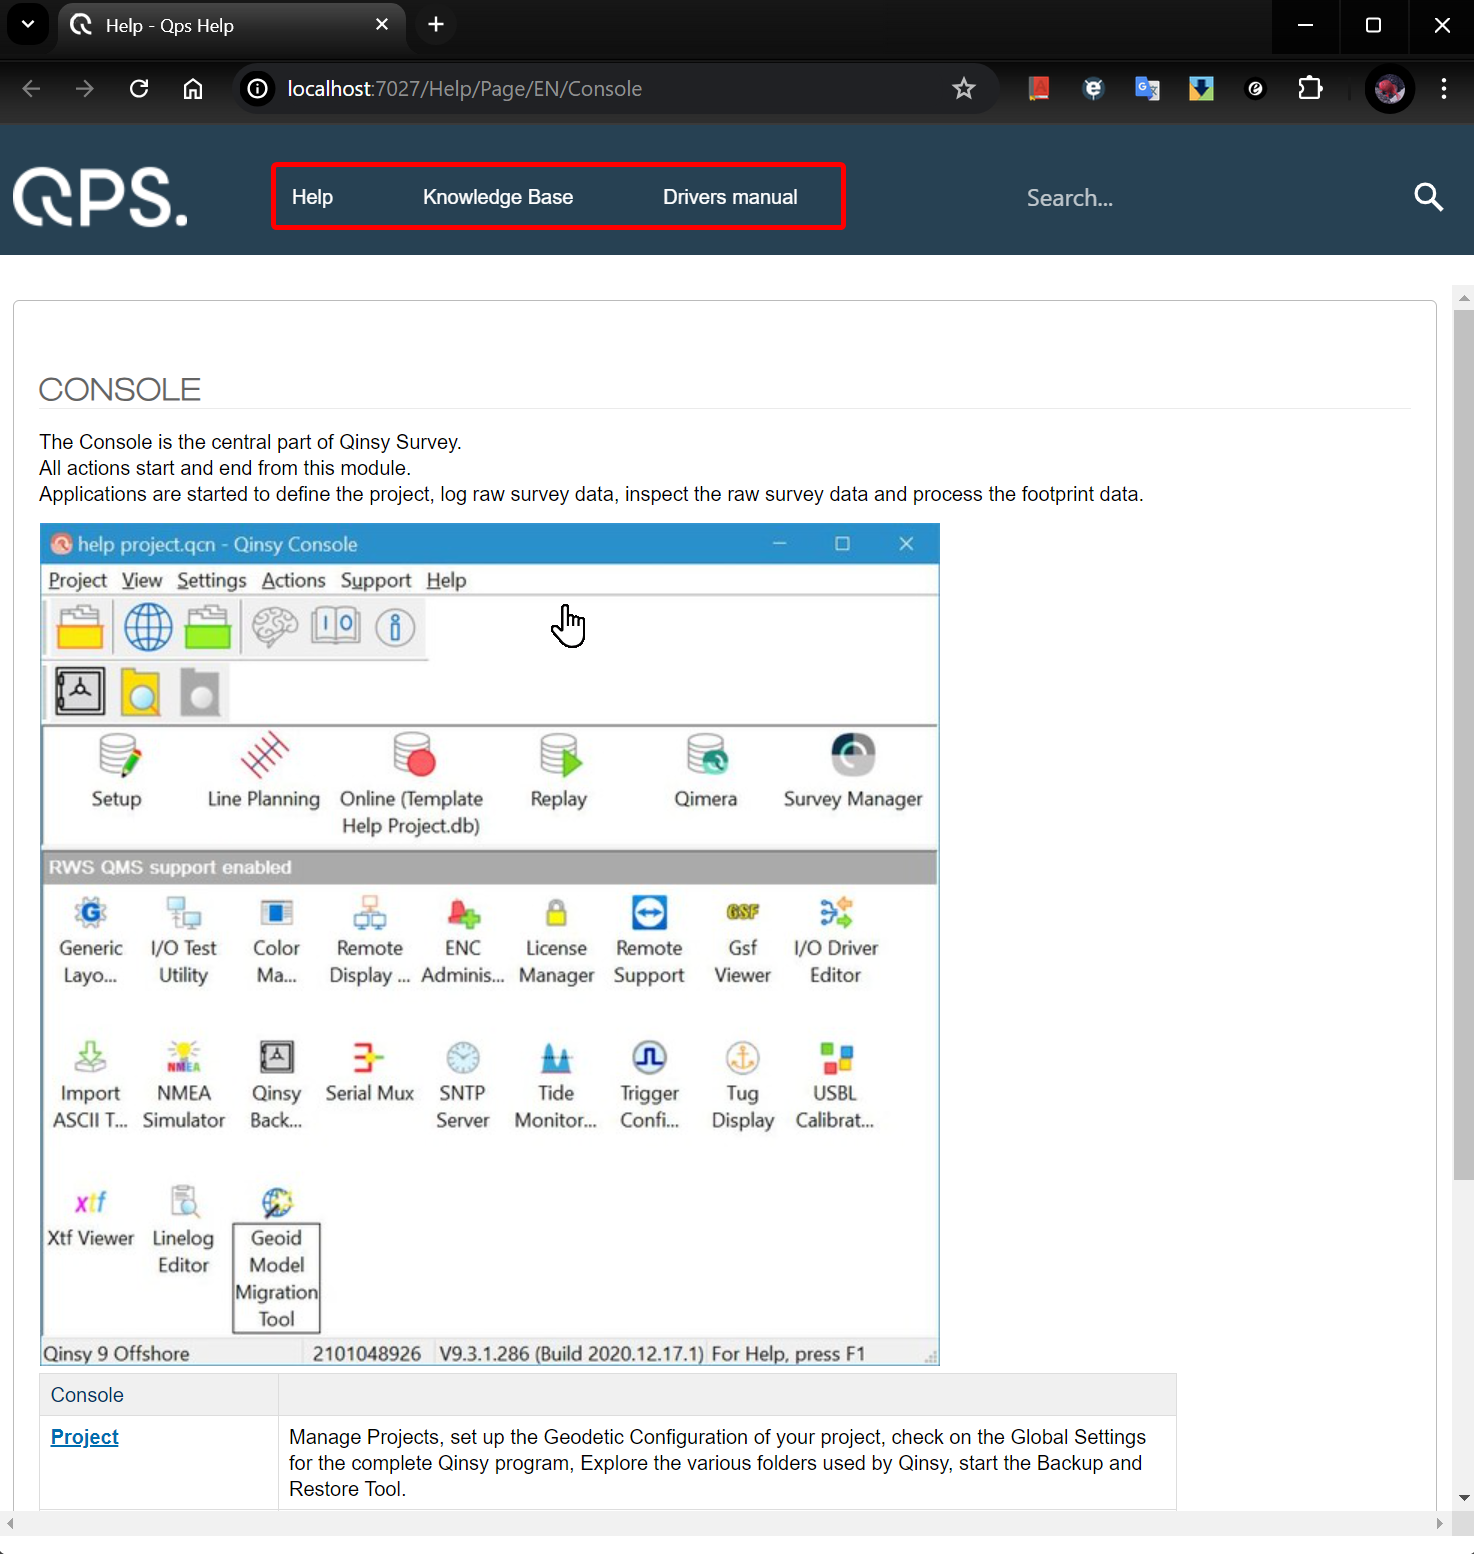The image size is (1474, 1554).
Task: Click the browser forward arrow
Action: [x=85, y=89]
